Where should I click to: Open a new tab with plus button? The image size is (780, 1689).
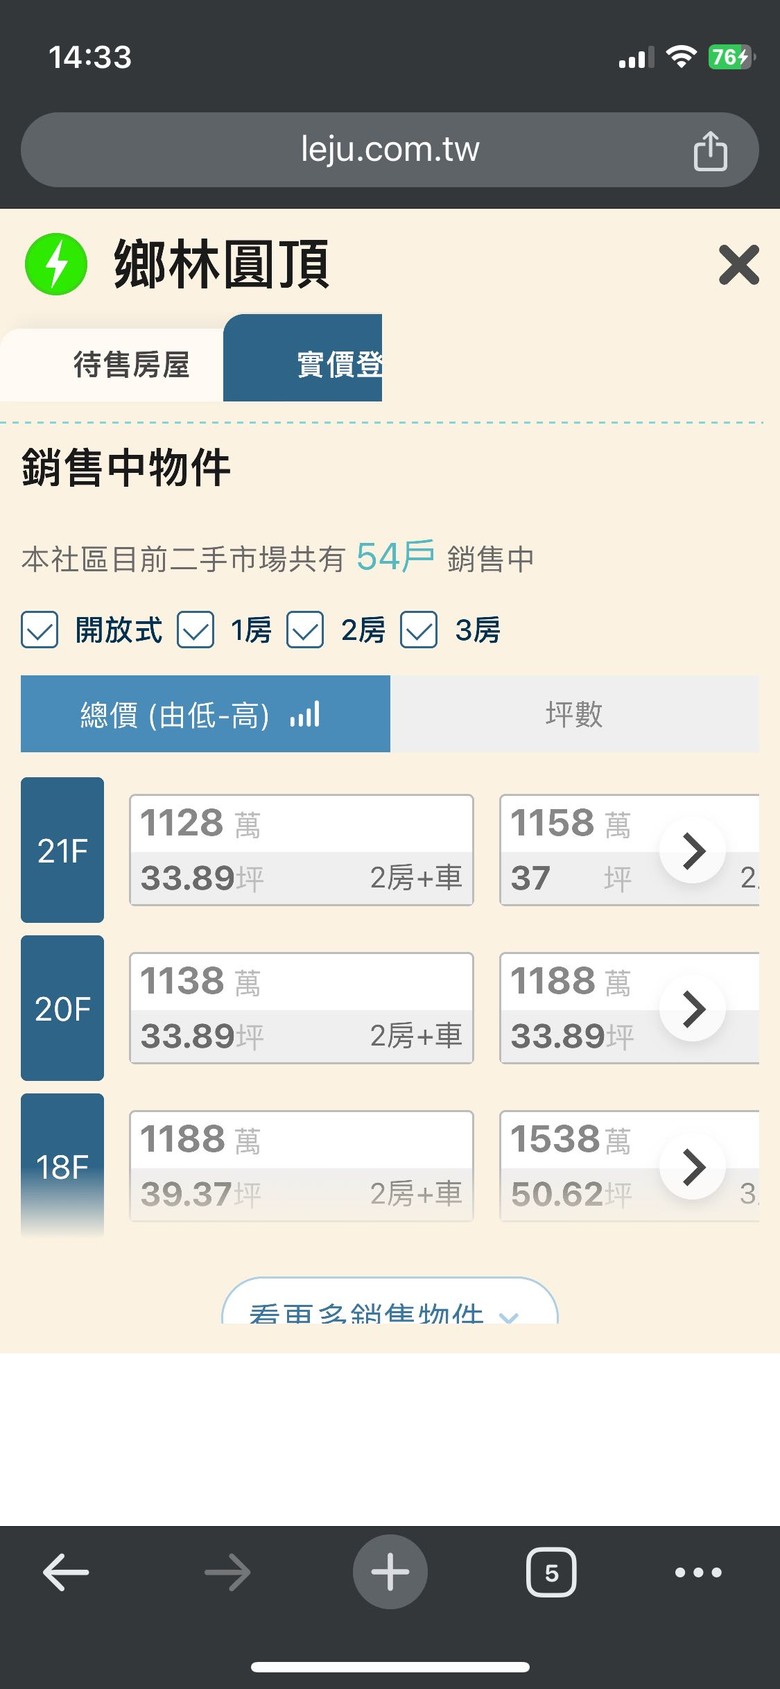pos(390,1573)
